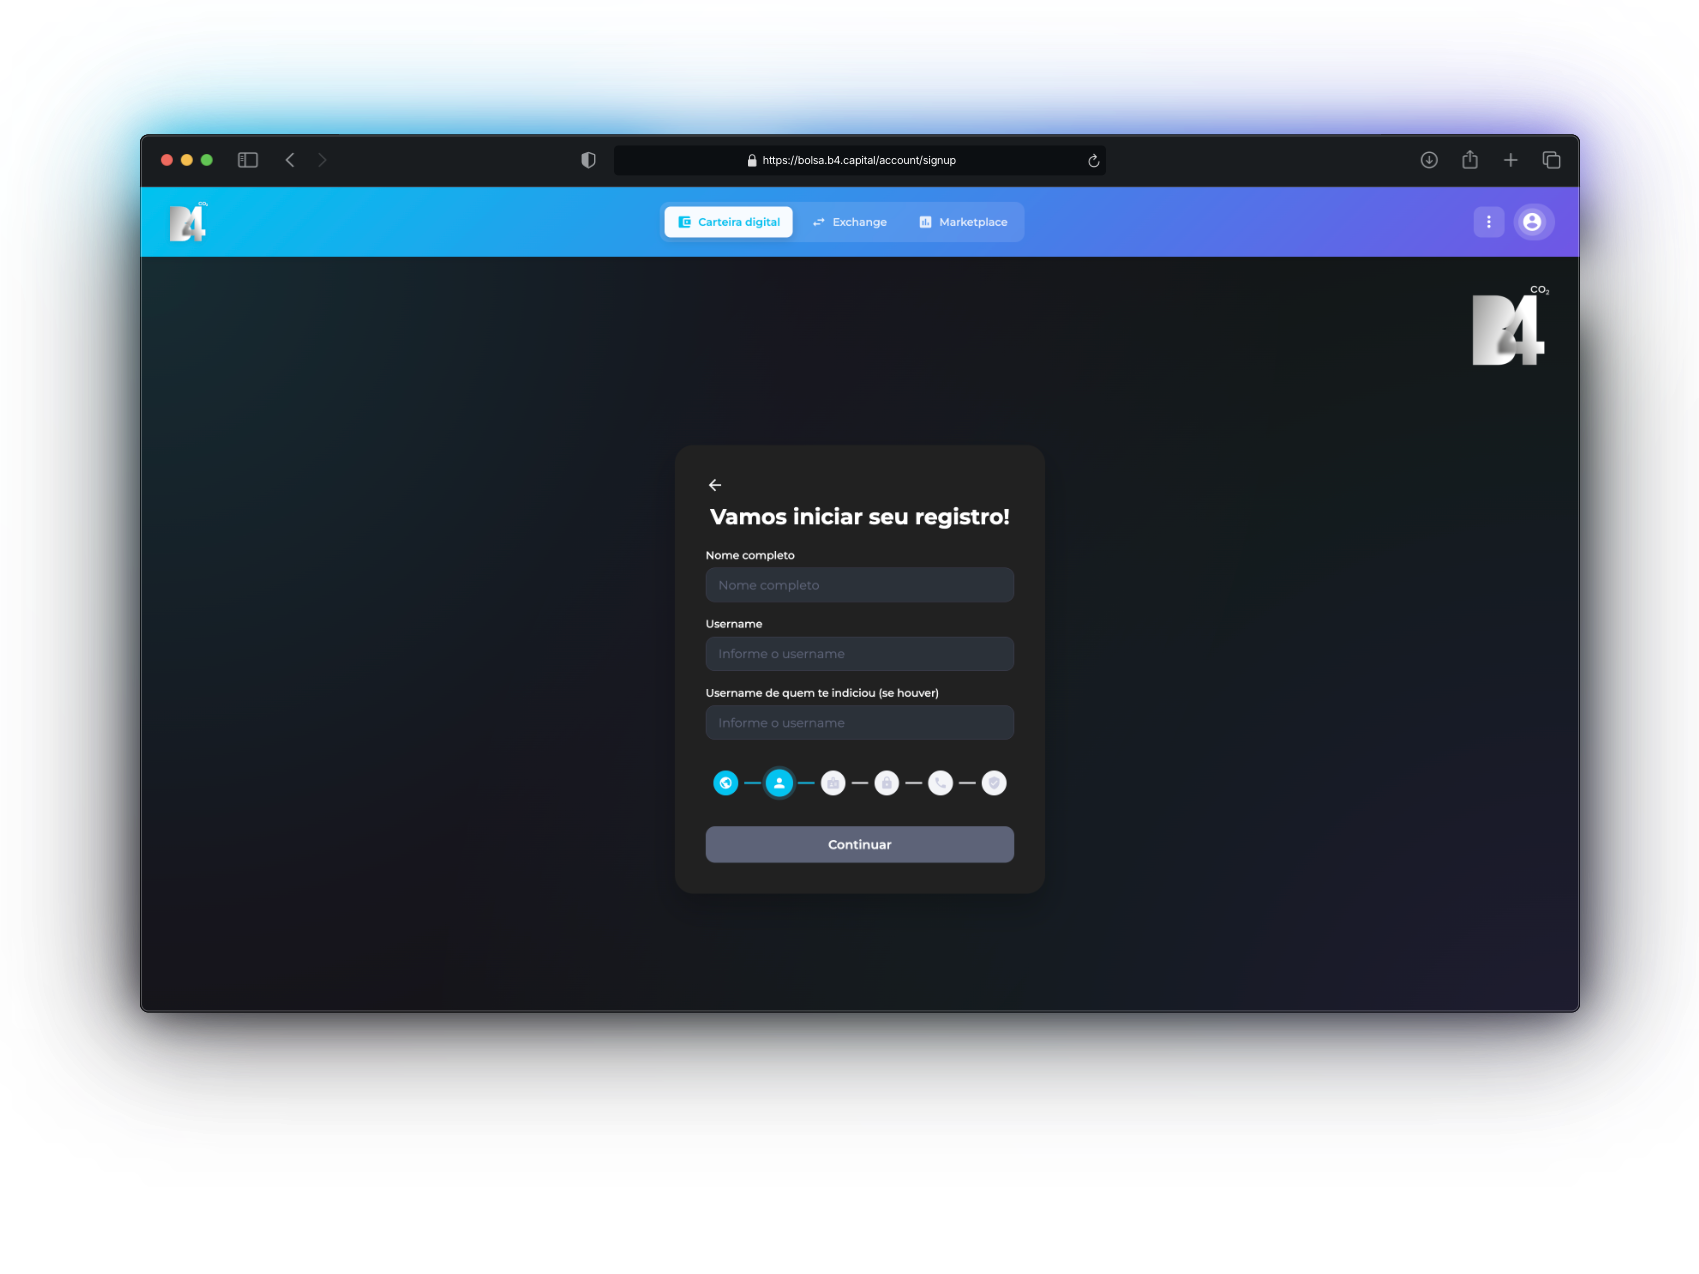
Task: Toggle the browser sidebar panel
Action: click(248, 160)
